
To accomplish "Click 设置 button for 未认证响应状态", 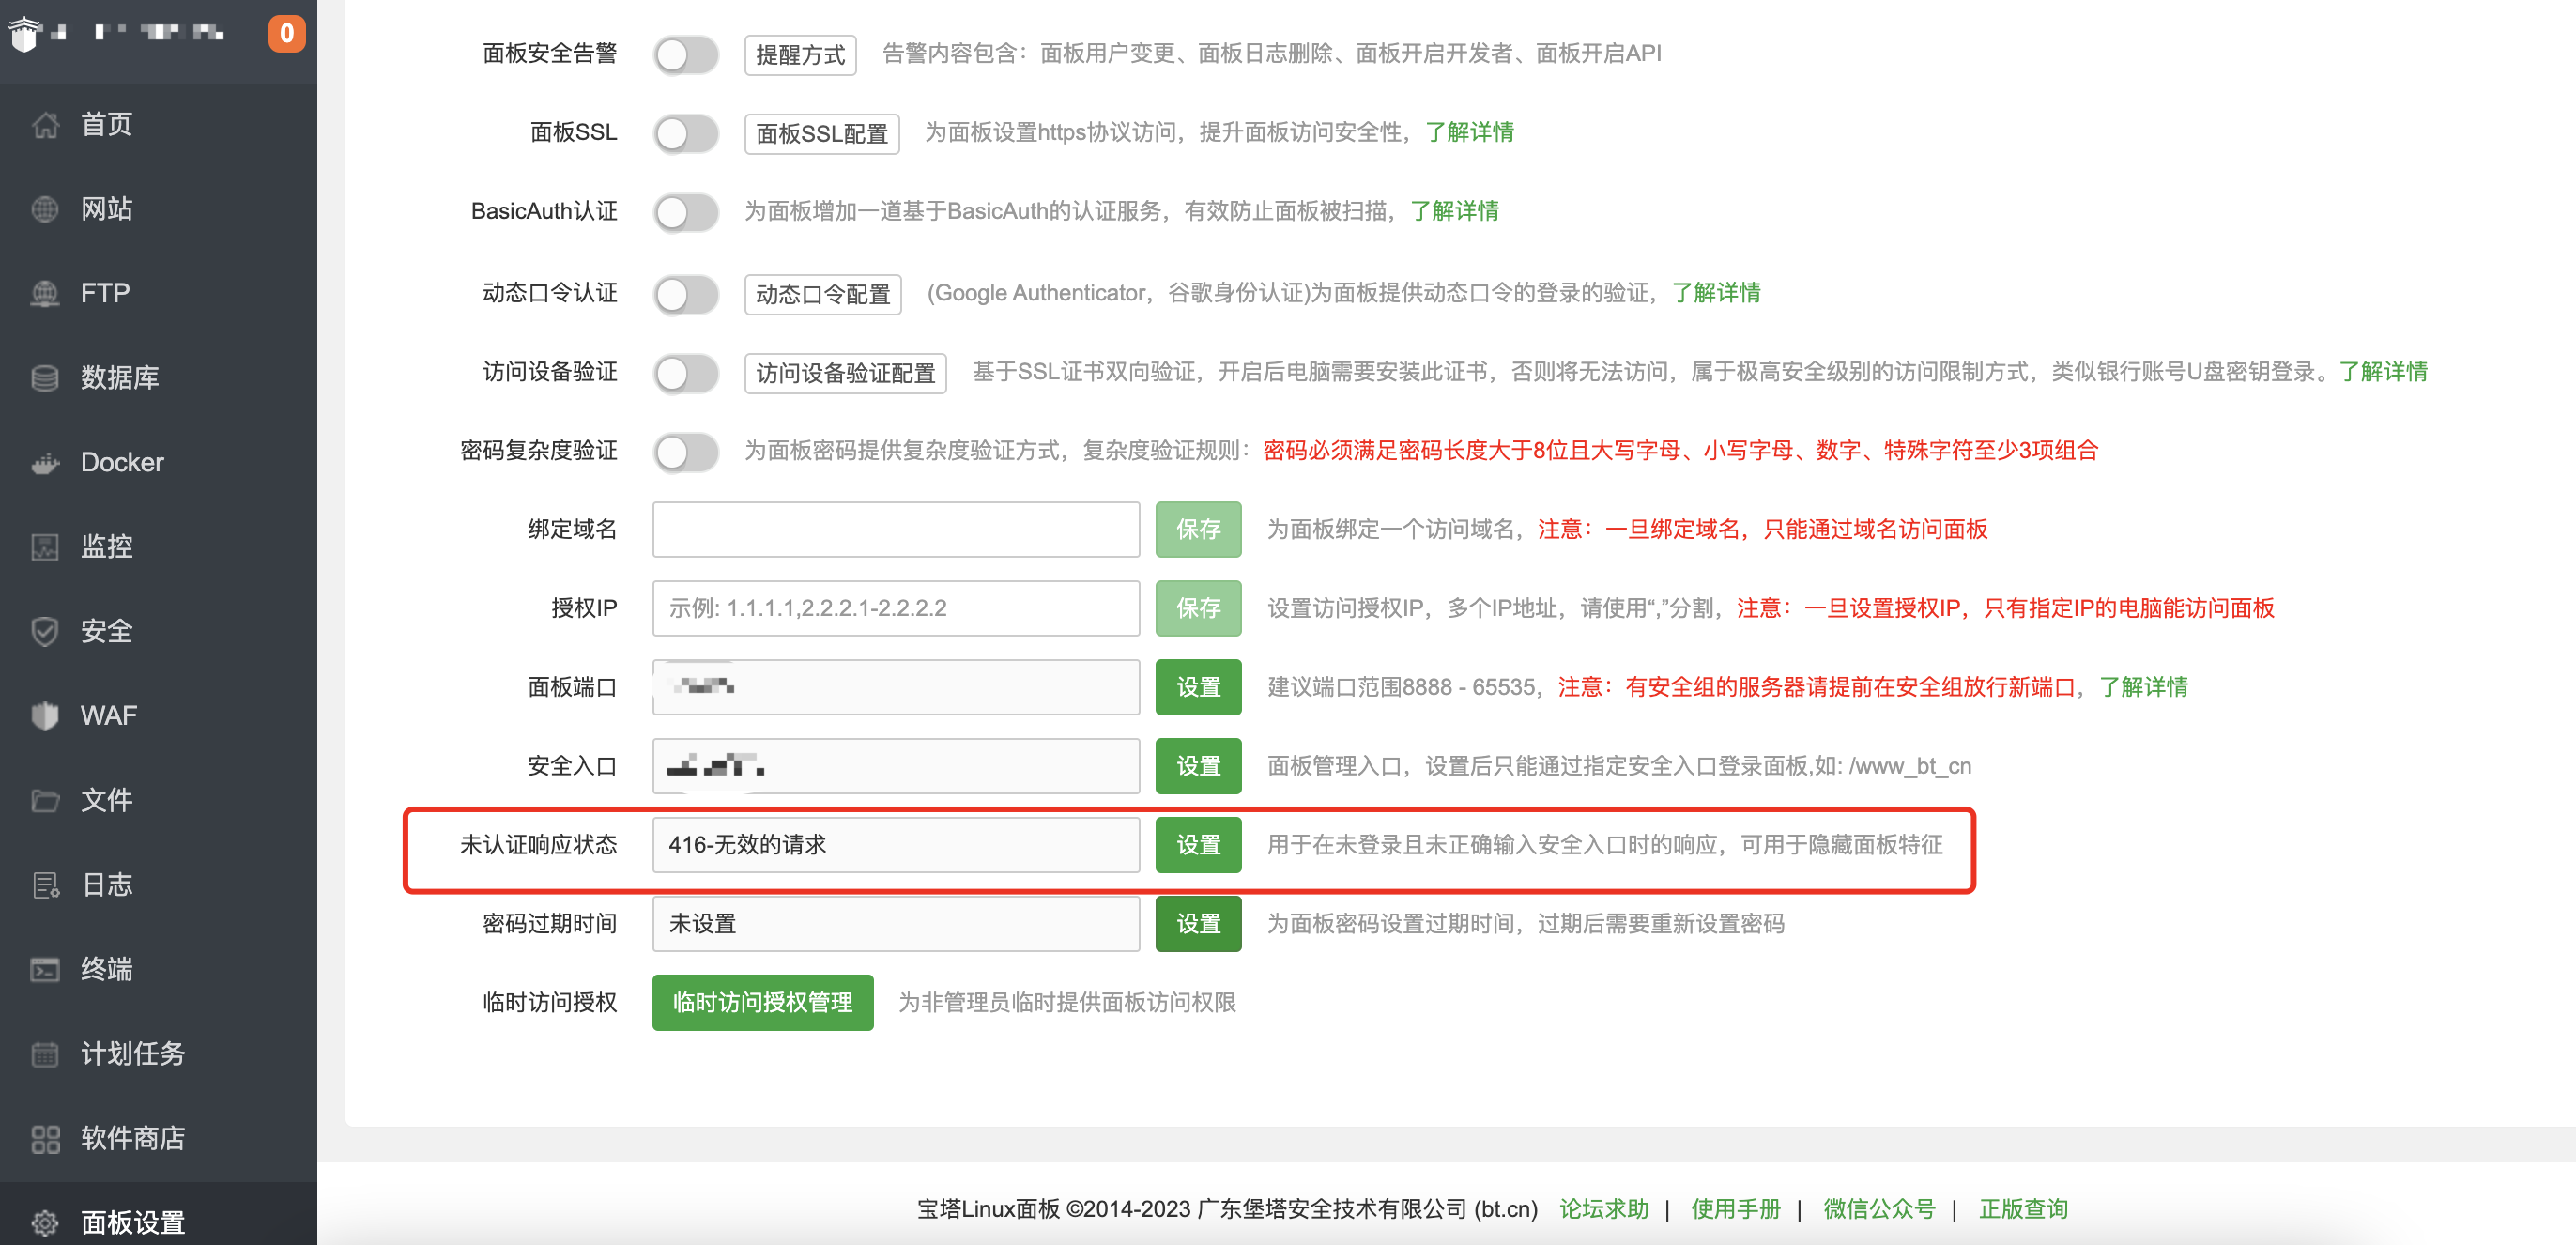I will tap(1198, 845).
